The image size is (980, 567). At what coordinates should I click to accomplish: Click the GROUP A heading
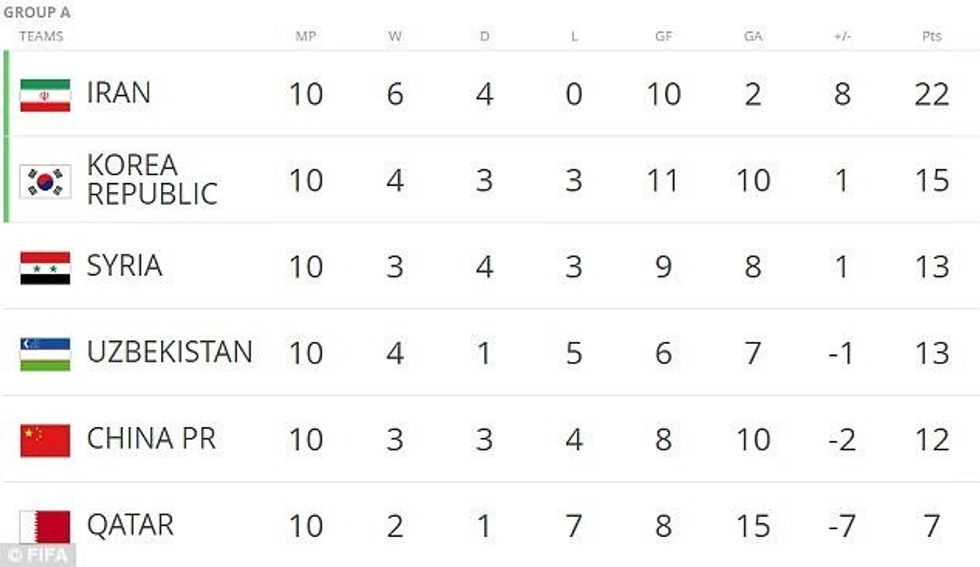click(36, 13)
